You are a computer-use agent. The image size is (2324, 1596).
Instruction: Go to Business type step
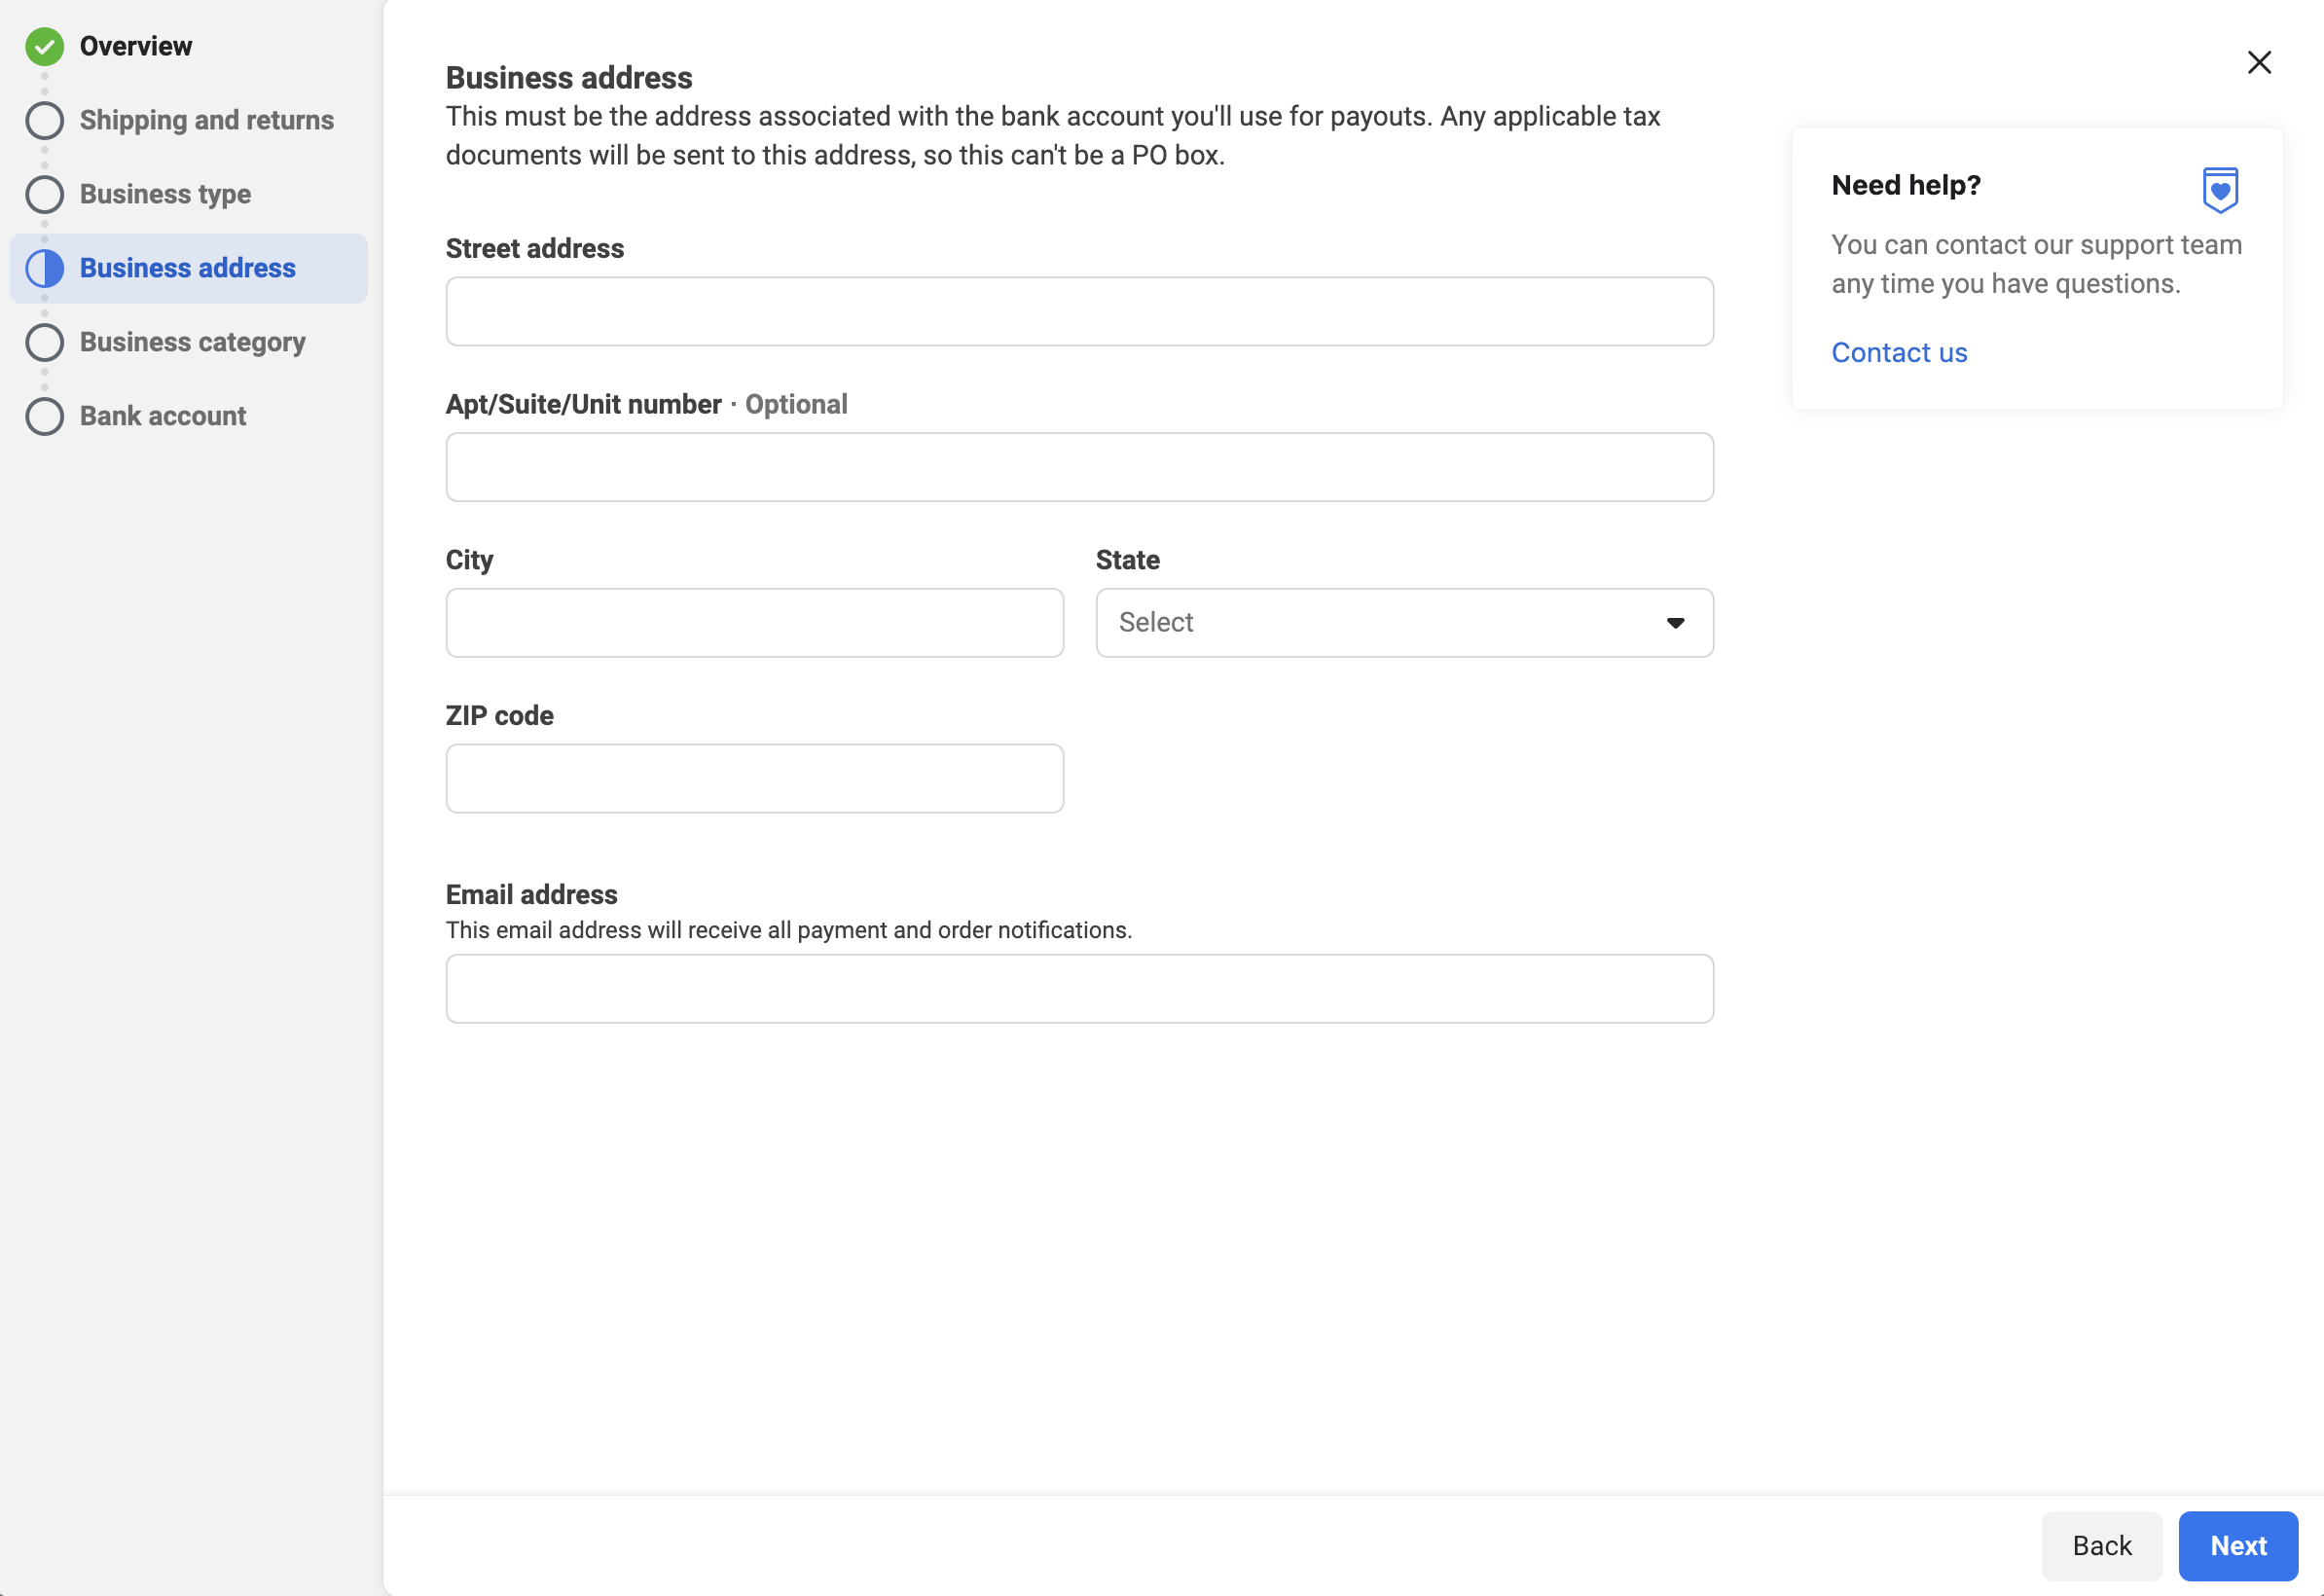[166, 194]
